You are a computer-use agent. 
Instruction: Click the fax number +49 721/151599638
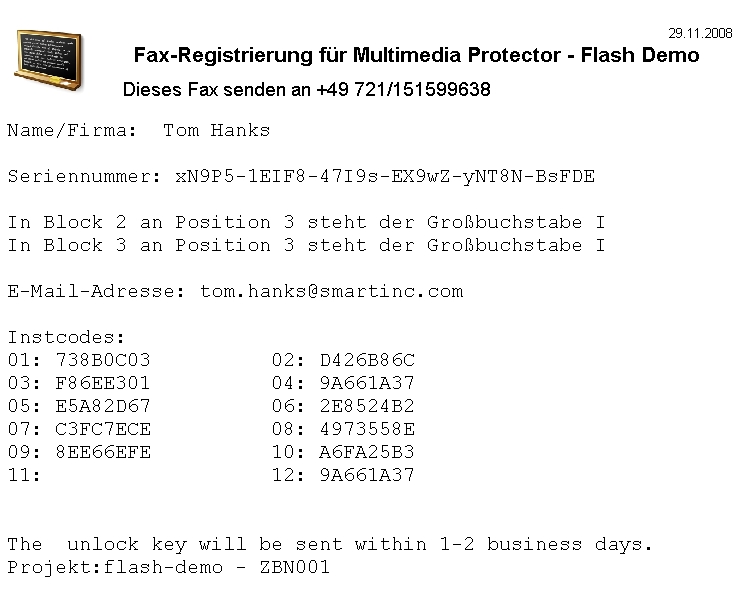[x=402, y=90]
